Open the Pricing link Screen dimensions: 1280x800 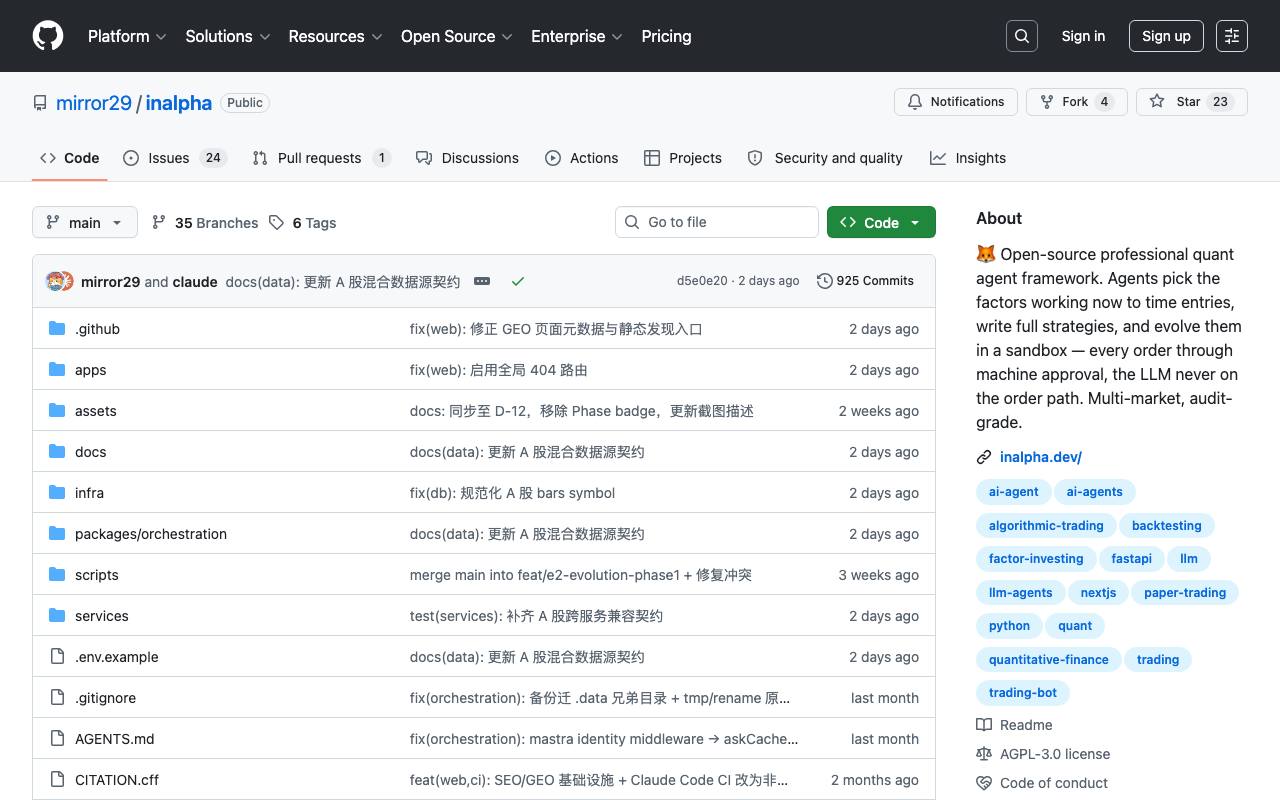[x=666, y=36]
